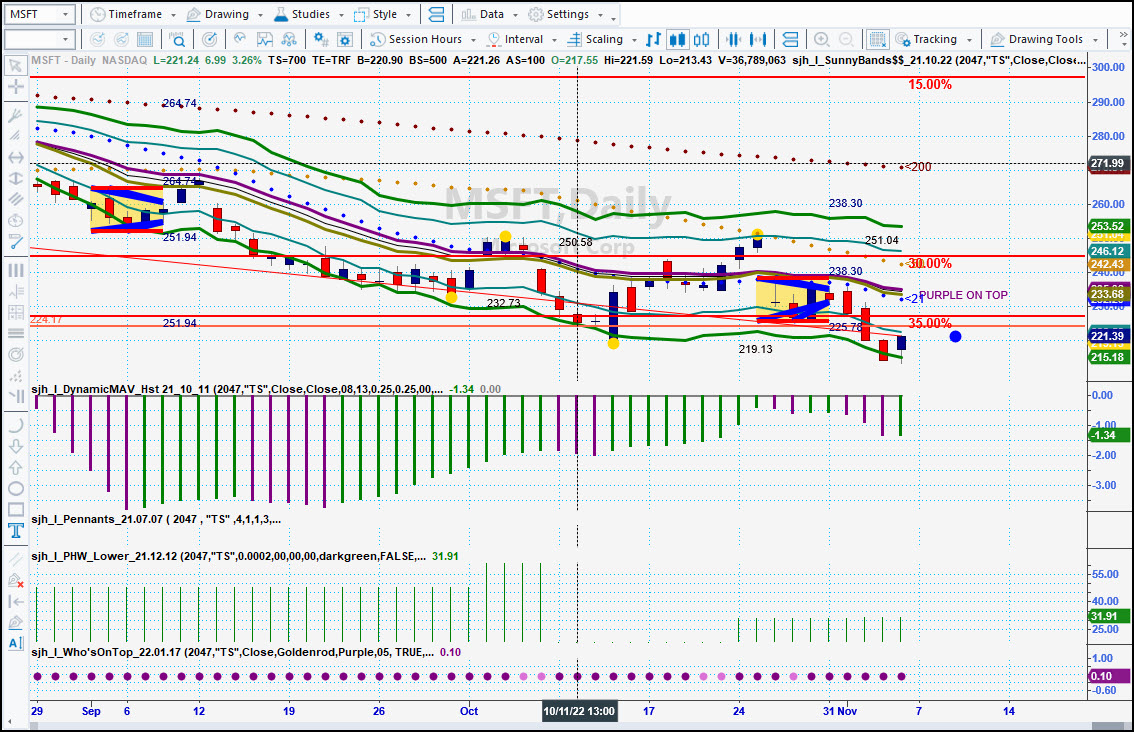Open the Style menu
1134x732 pixels.
[383, 14]
